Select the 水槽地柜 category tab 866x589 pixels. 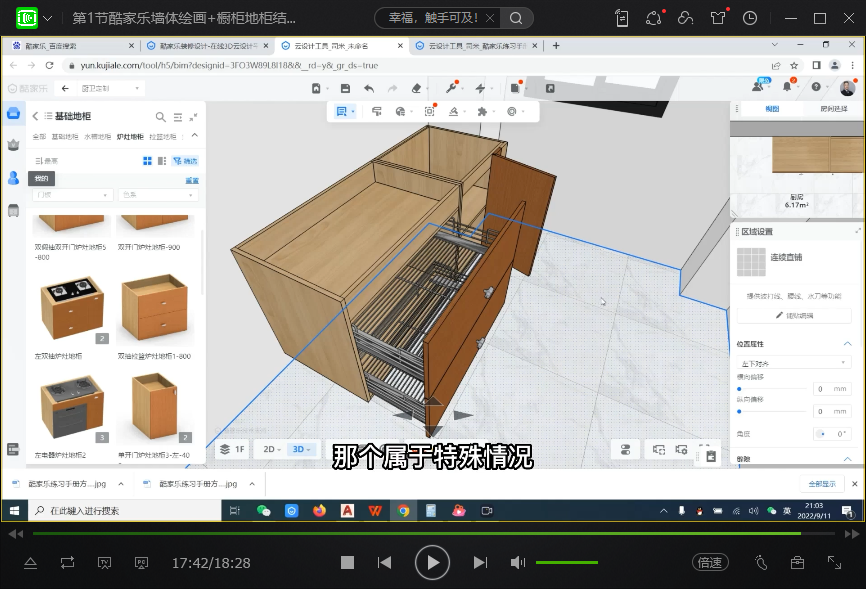pyautogui.click(x=97, y=136)
